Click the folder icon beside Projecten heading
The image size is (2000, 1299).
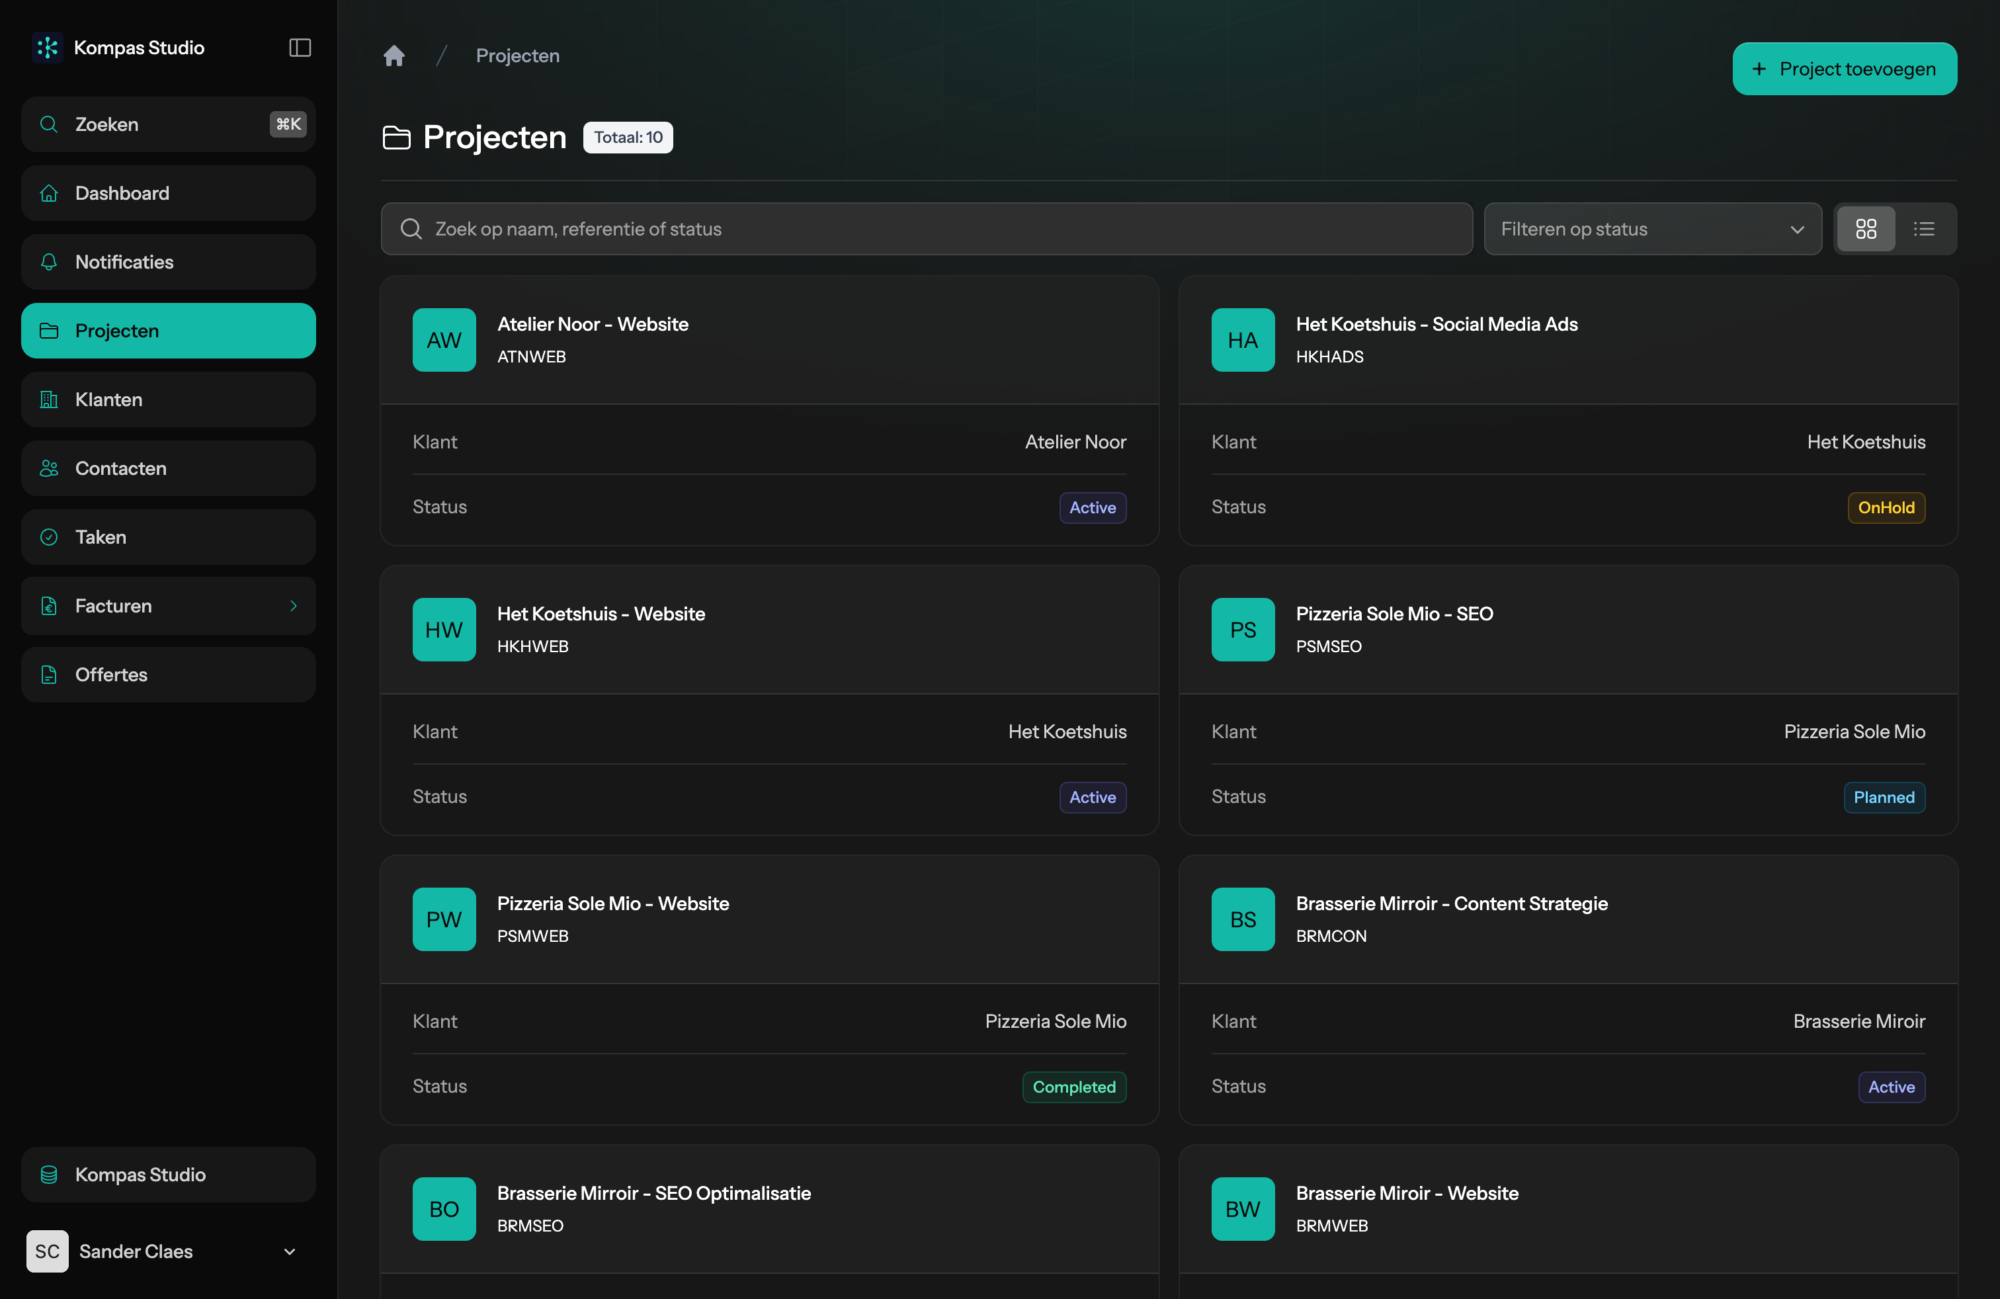point(397,137)
